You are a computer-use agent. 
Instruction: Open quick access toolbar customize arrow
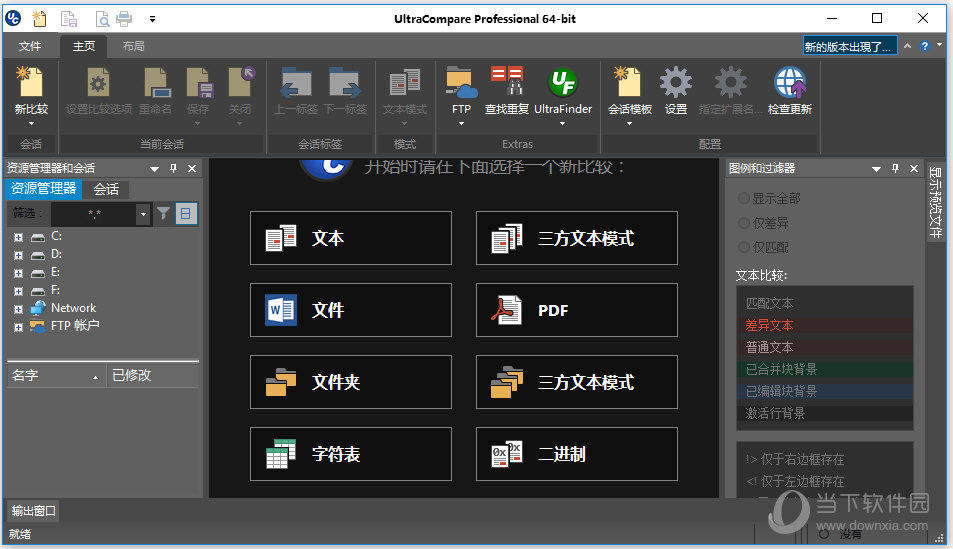153,19
